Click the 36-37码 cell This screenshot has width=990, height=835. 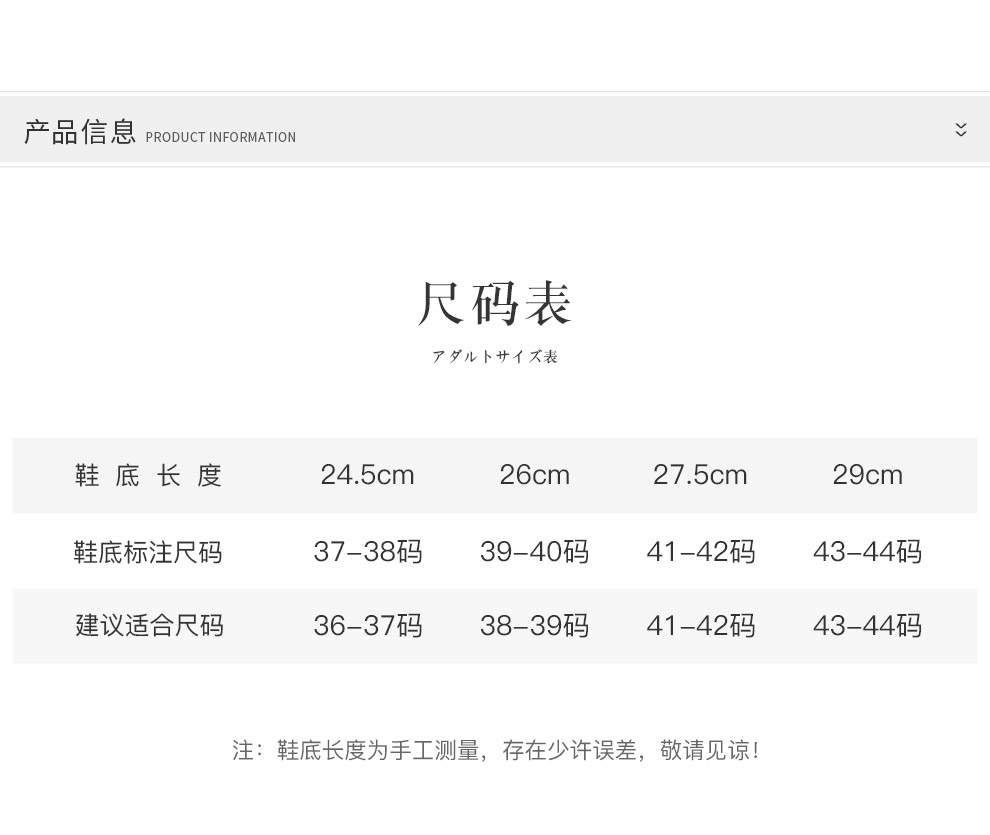368,625
